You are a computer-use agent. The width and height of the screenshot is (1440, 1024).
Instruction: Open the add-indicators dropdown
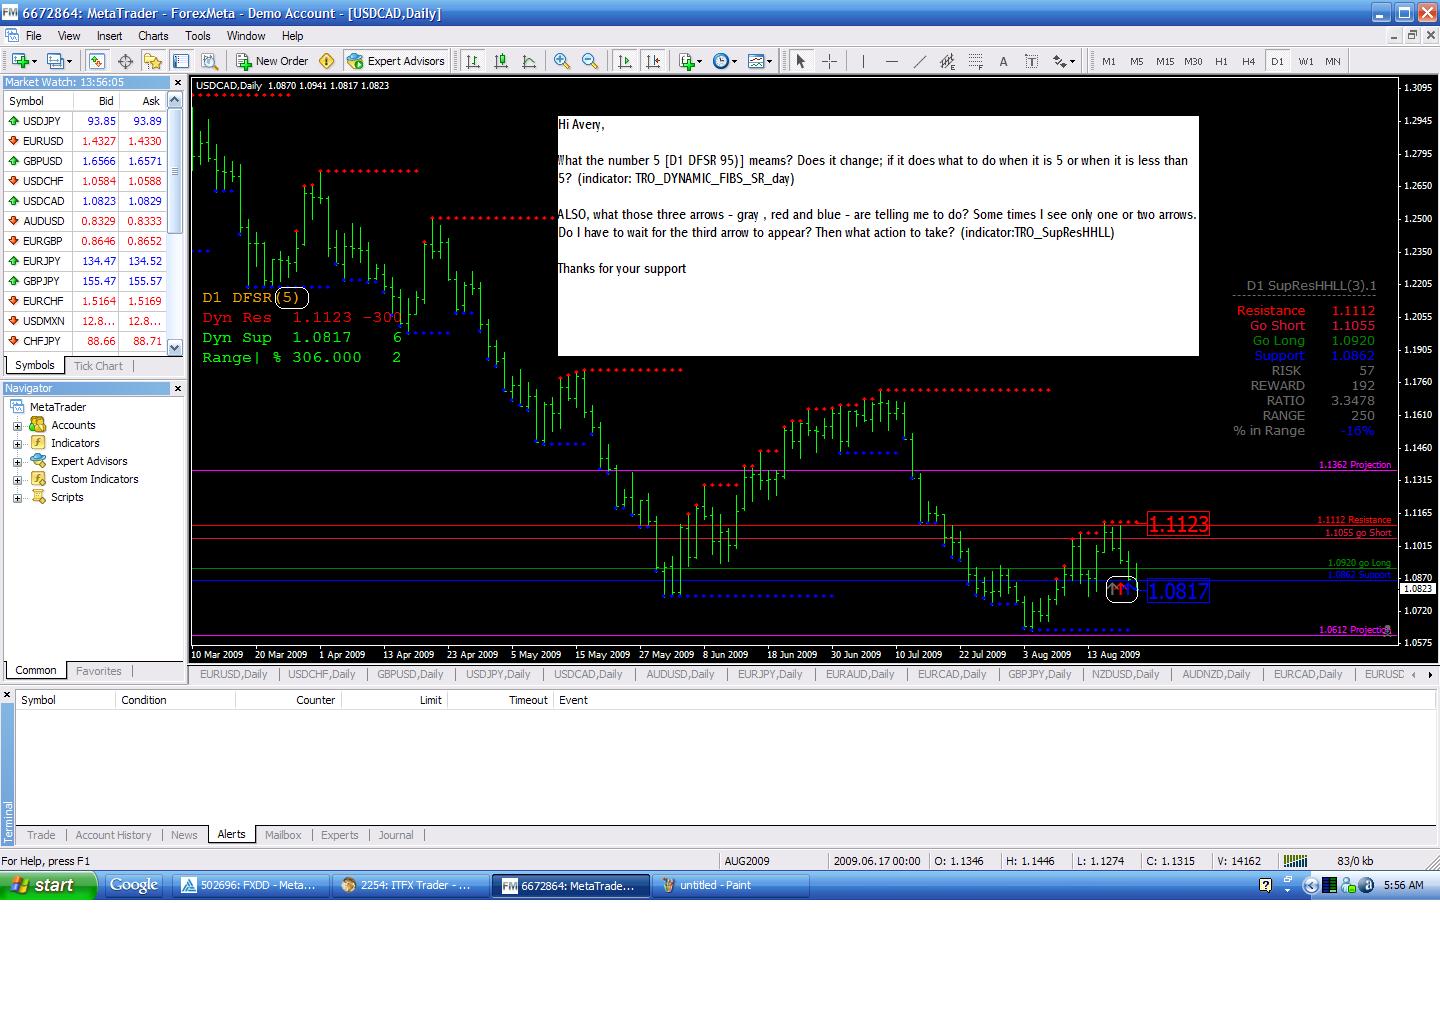click(690, 61)
